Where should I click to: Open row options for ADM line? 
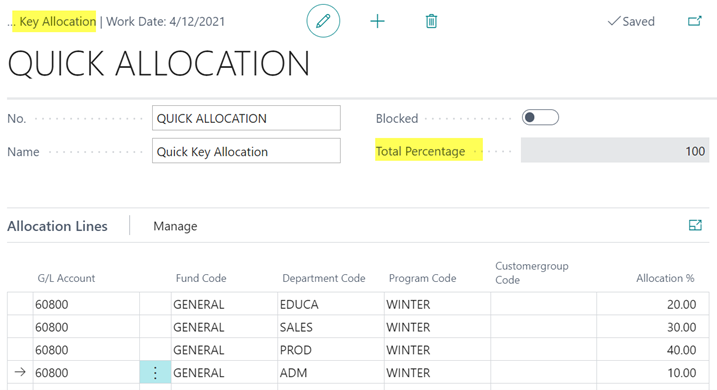[x=155, y=373]
